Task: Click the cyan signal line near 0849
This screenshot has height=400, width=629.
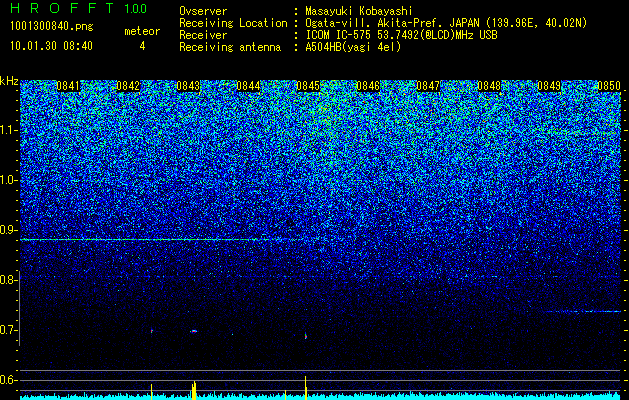Action: (x=583, y=311)
